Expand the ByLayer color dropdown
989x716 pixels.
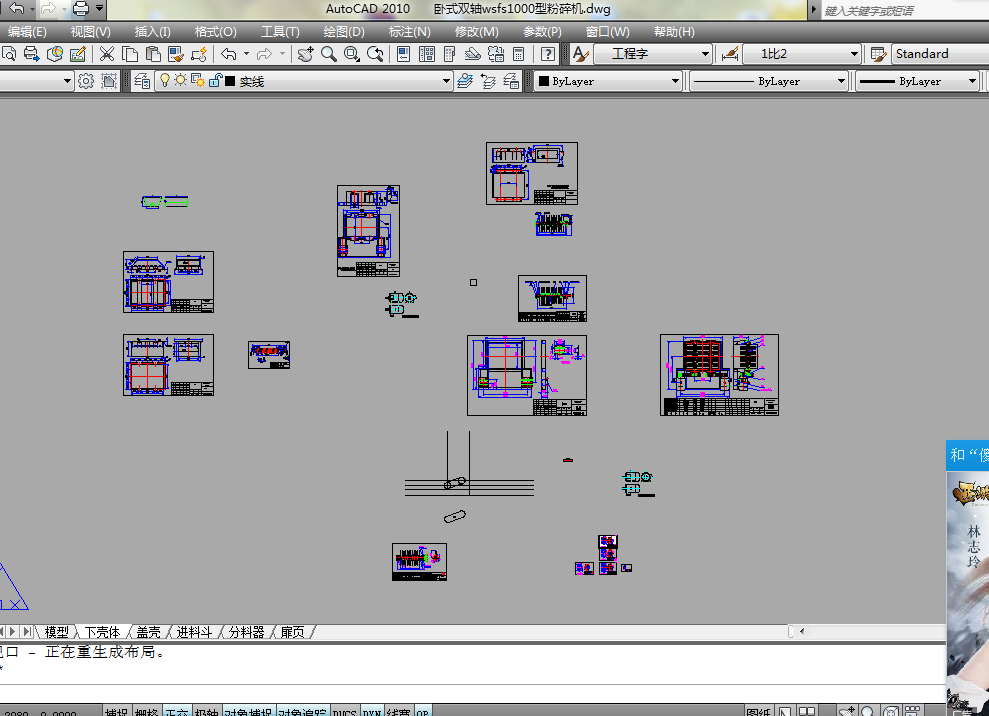pyautogui.click(x=675, y=81)
